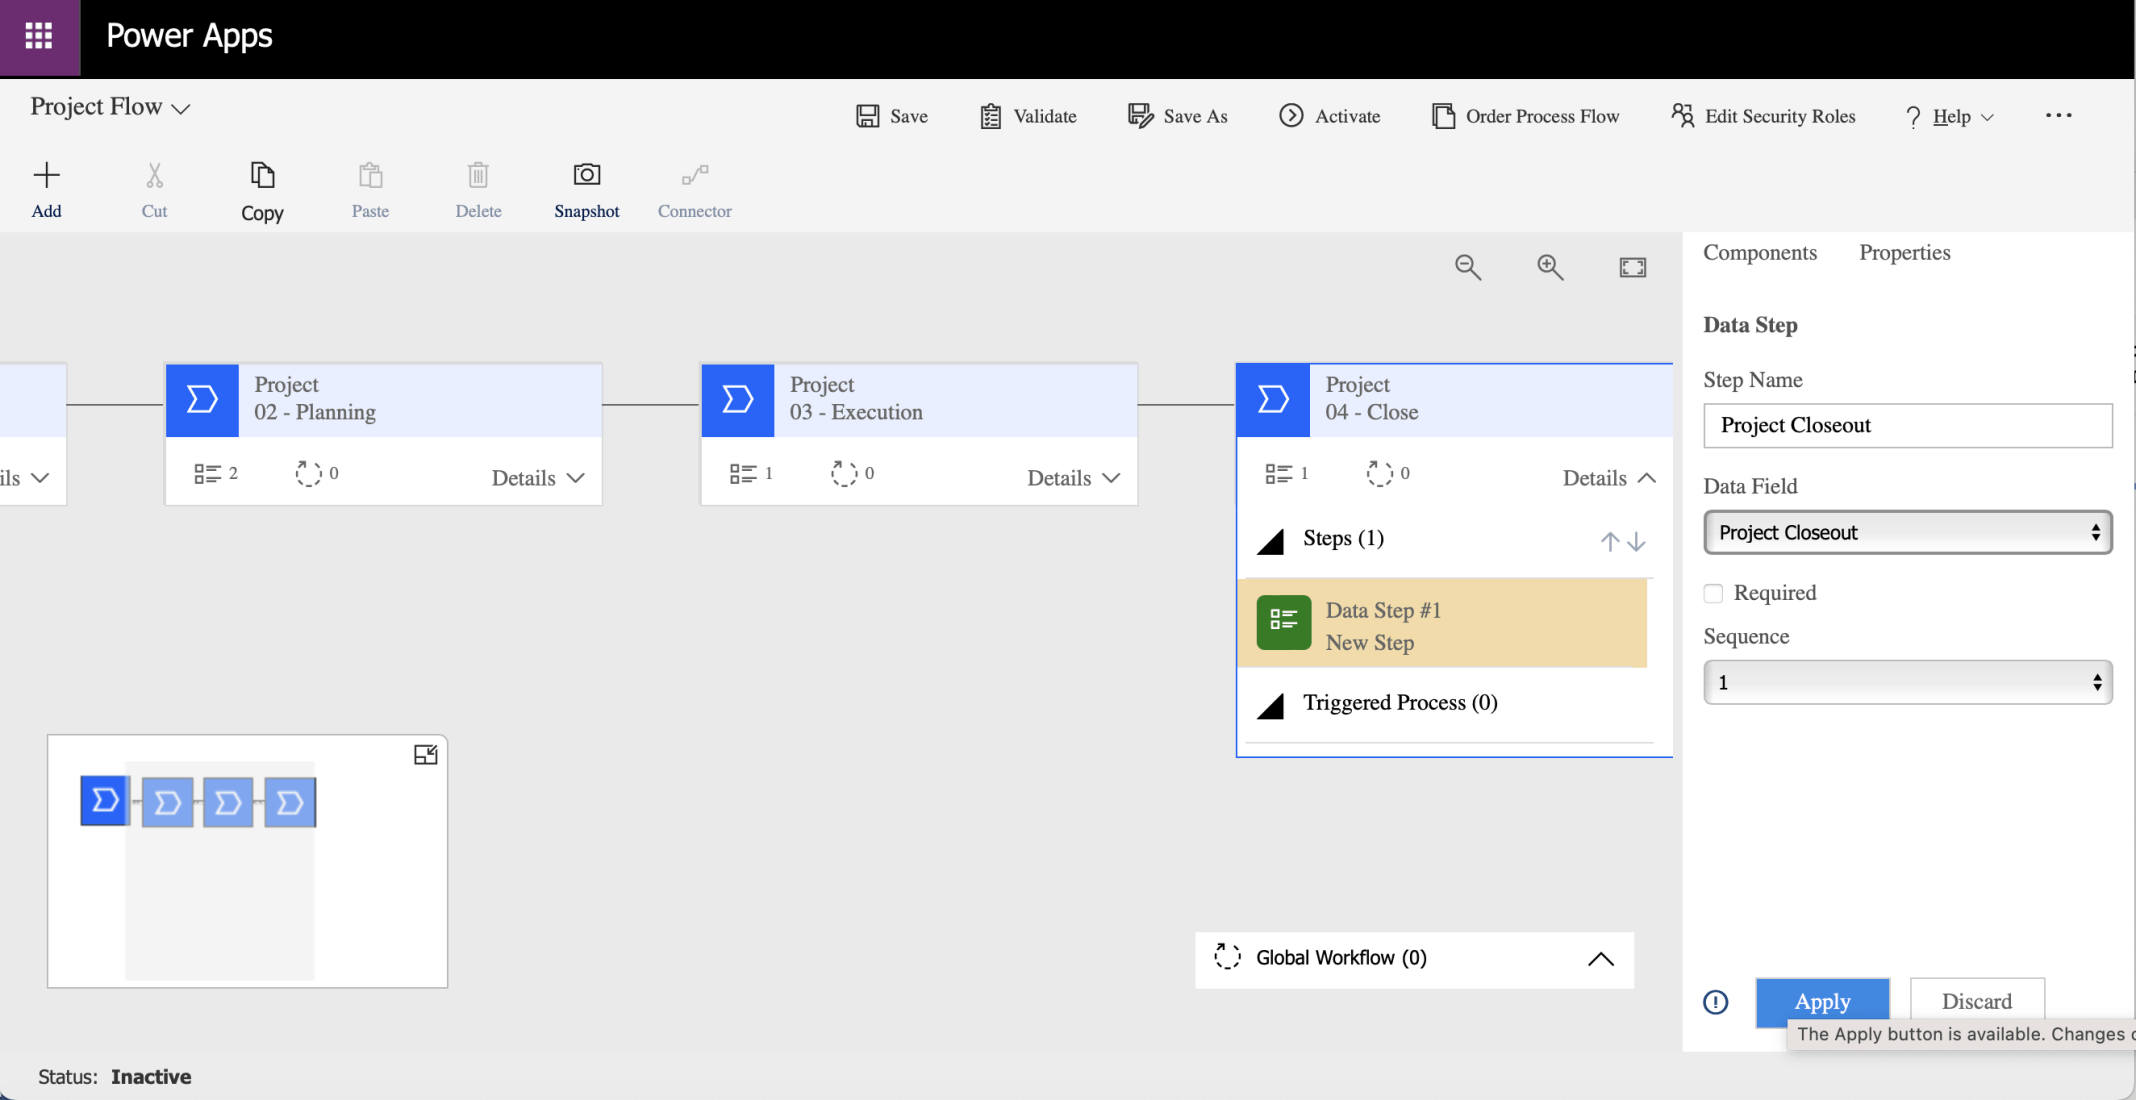Switch to the Properties tab

tap(1904, 253)
